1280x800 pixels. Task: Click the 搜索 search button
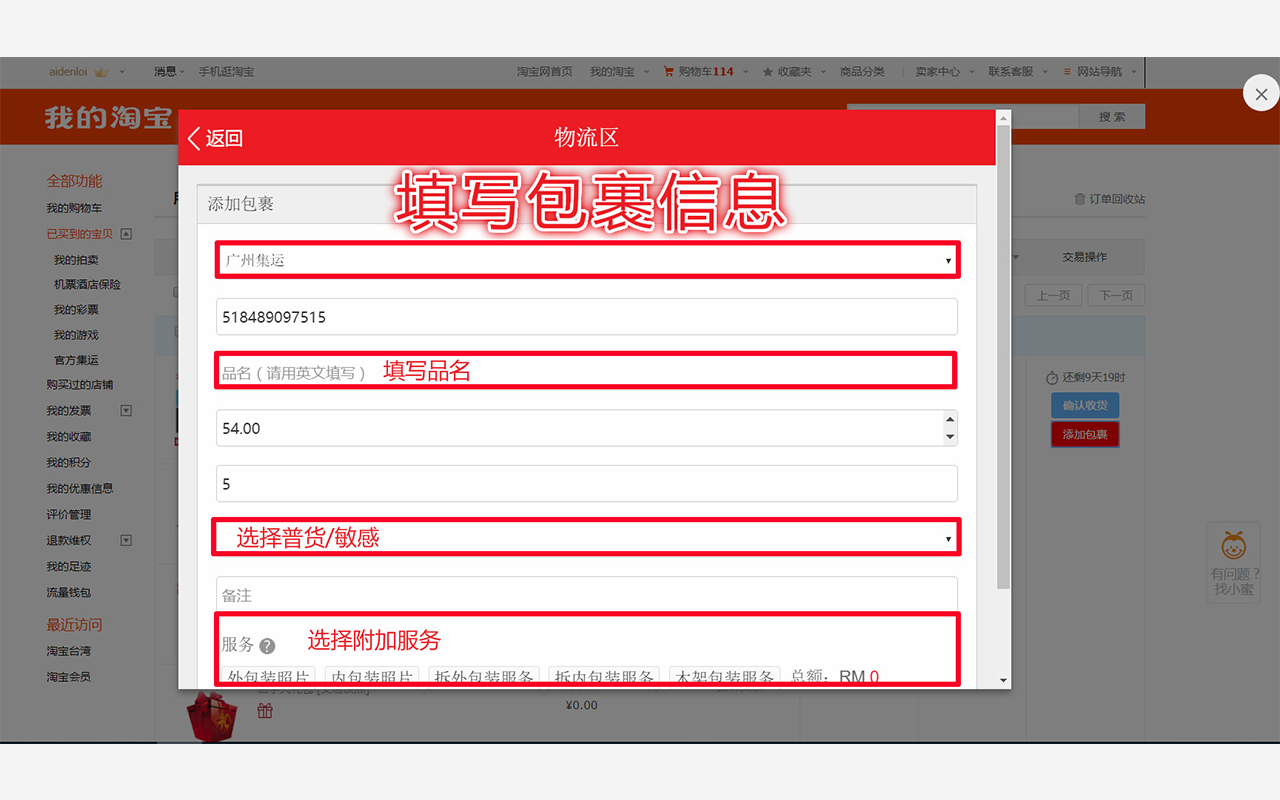click(x=1112, y=117)
